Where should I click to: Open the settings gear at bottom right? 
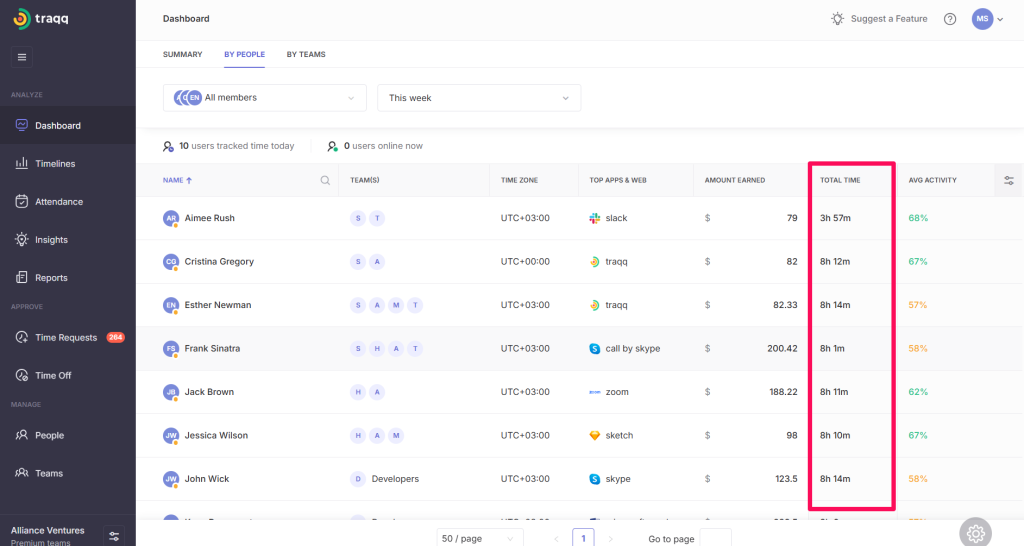pos(976,532)
